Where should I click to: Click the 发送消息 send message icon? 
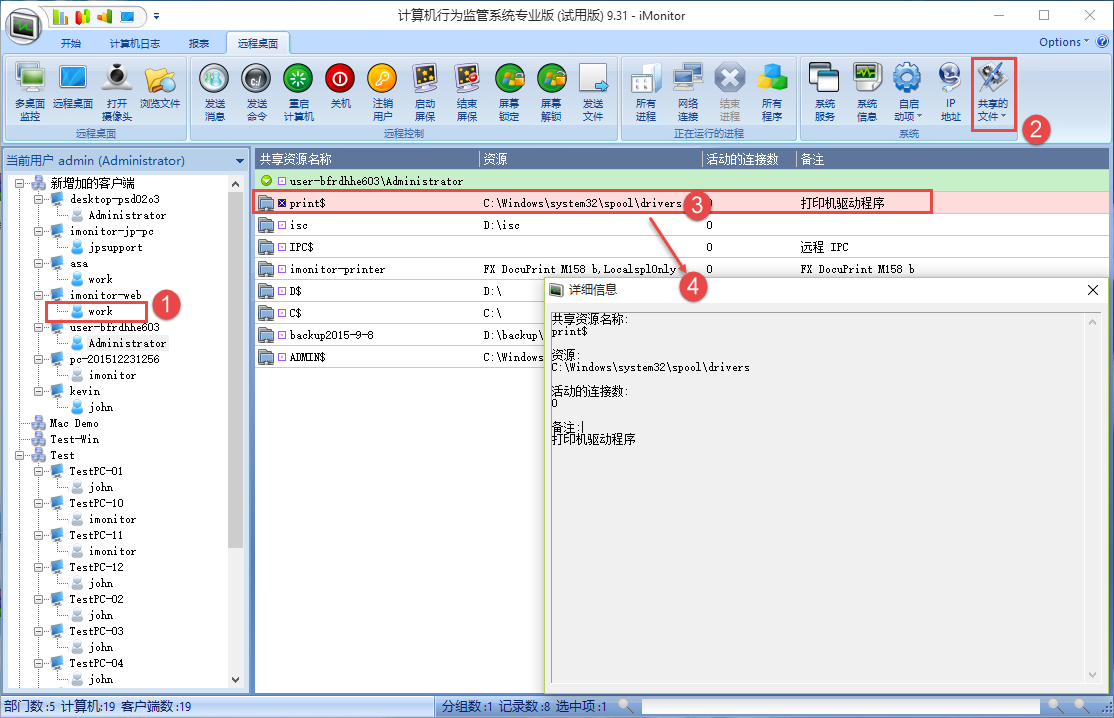[215, 89]
